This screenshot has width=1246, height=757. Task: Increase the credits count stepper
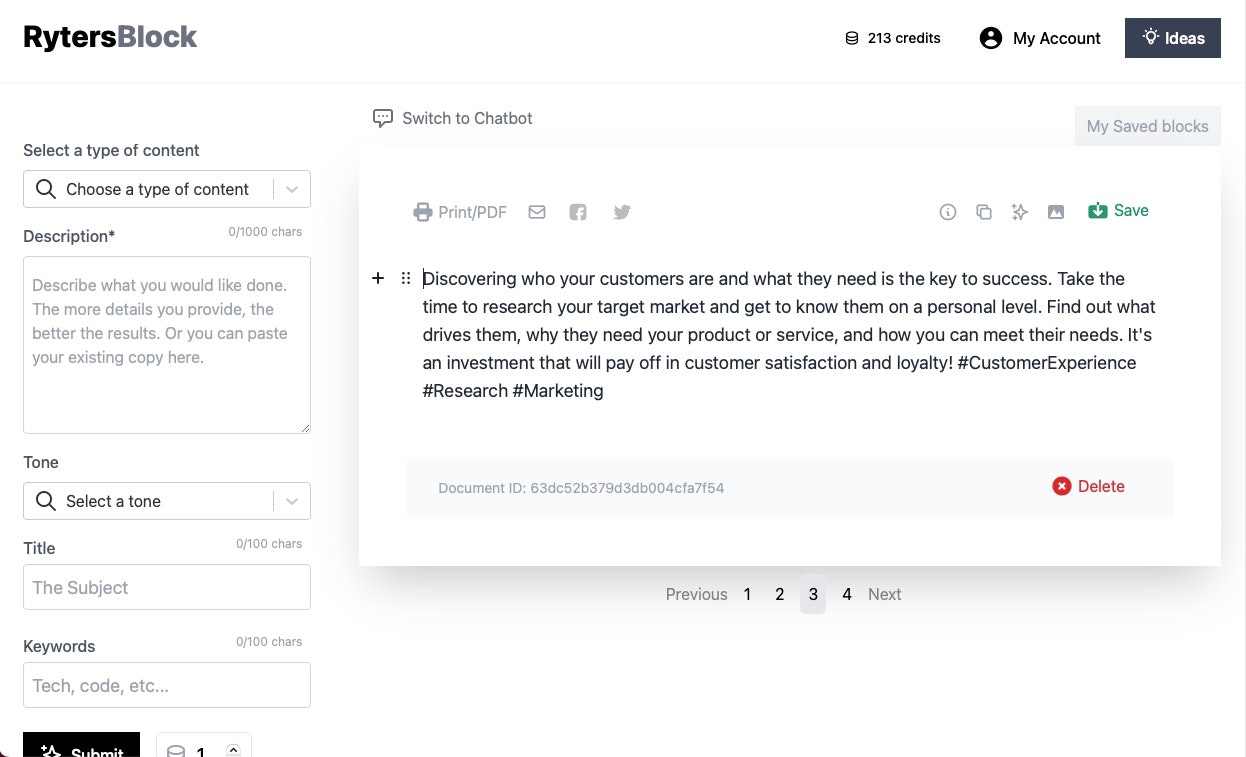[234, 748]
